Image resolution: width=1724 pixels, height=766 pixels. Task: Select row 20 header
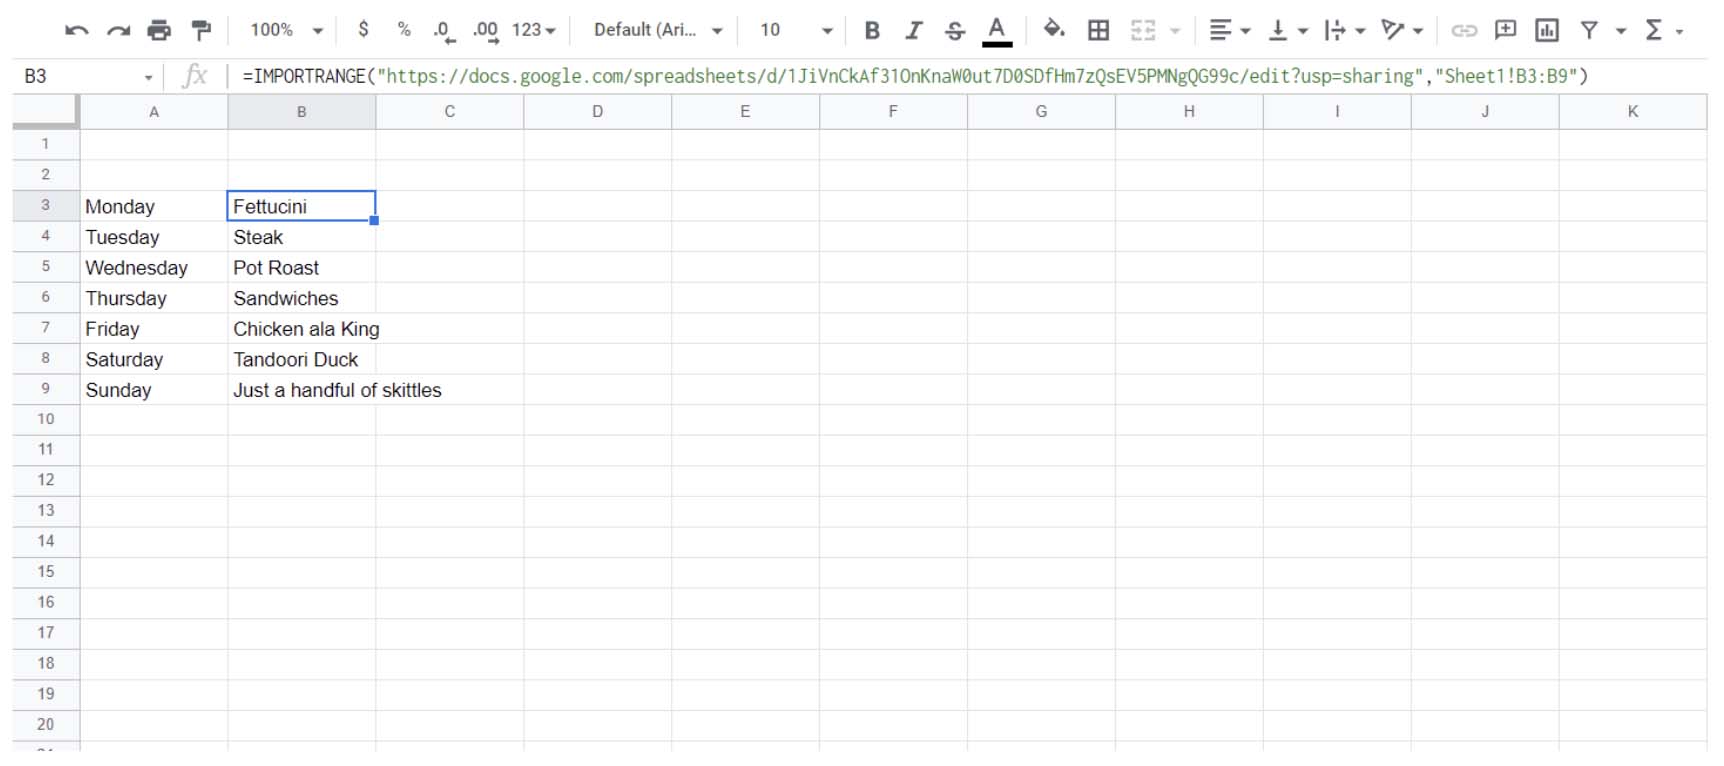(46, 724)
